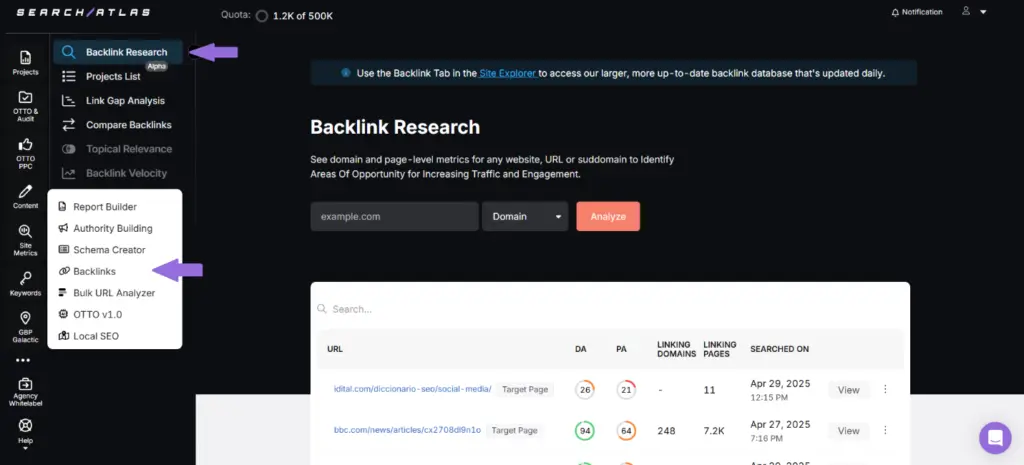1024x465 pixels.
Task: Open more options for bbc.com row
Action: click(886, 430)
